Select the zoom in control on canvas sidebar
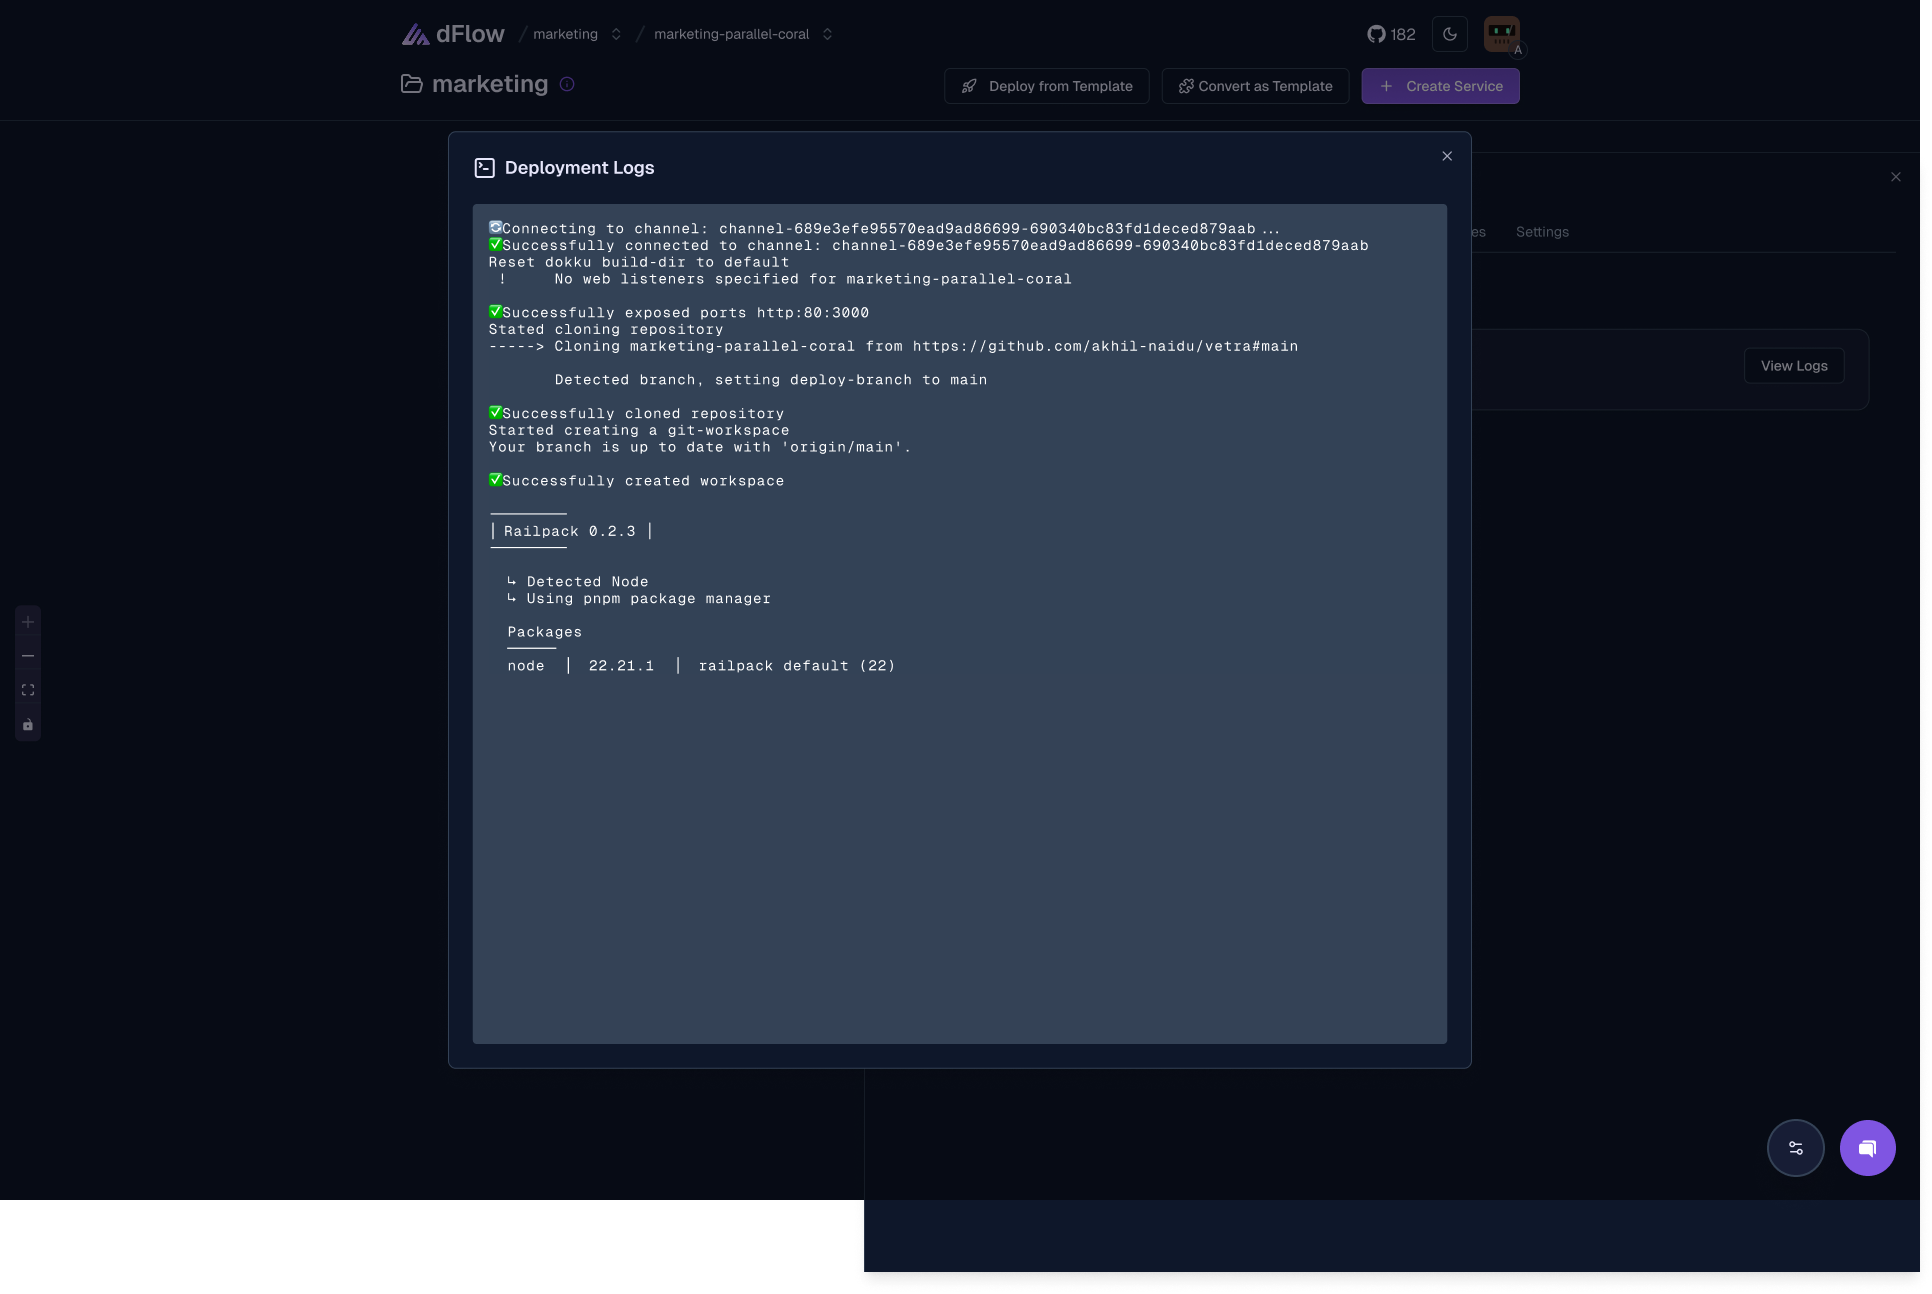1932x1294 pixels. (28, 622)
